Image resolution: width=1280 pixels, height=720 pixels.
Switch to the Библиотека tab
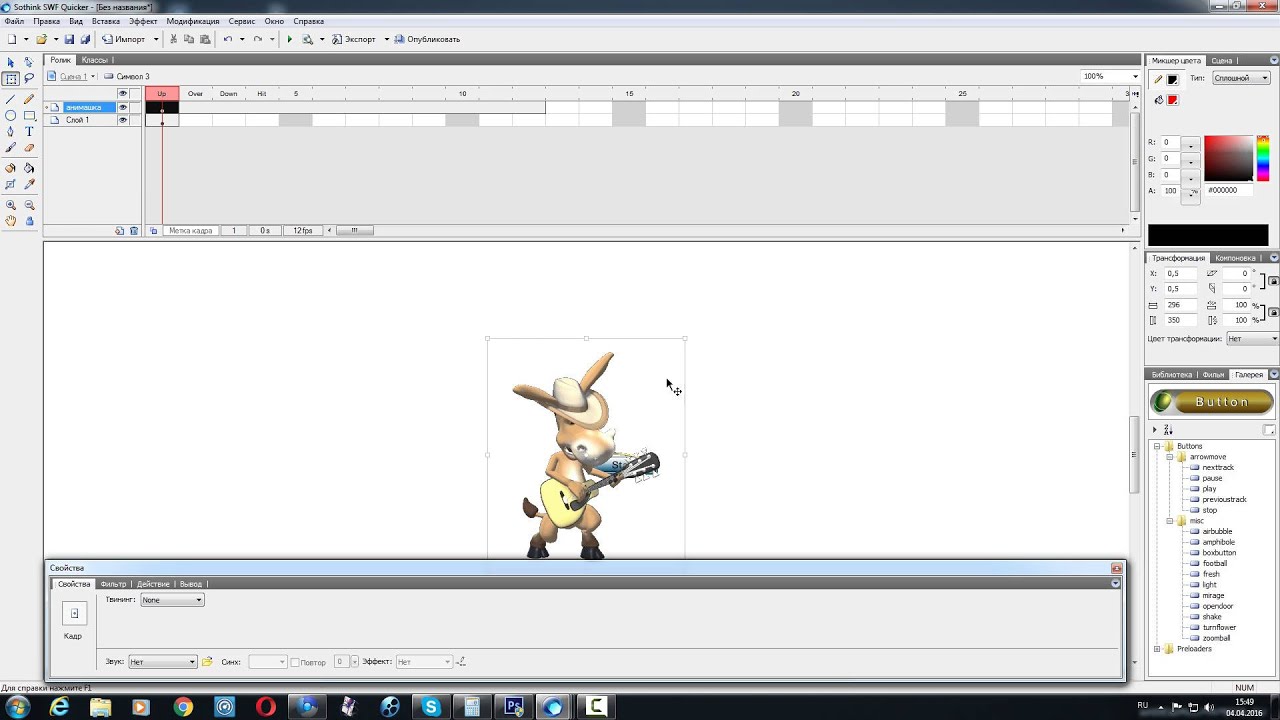pyautogui.click(x=1172, y=375)
